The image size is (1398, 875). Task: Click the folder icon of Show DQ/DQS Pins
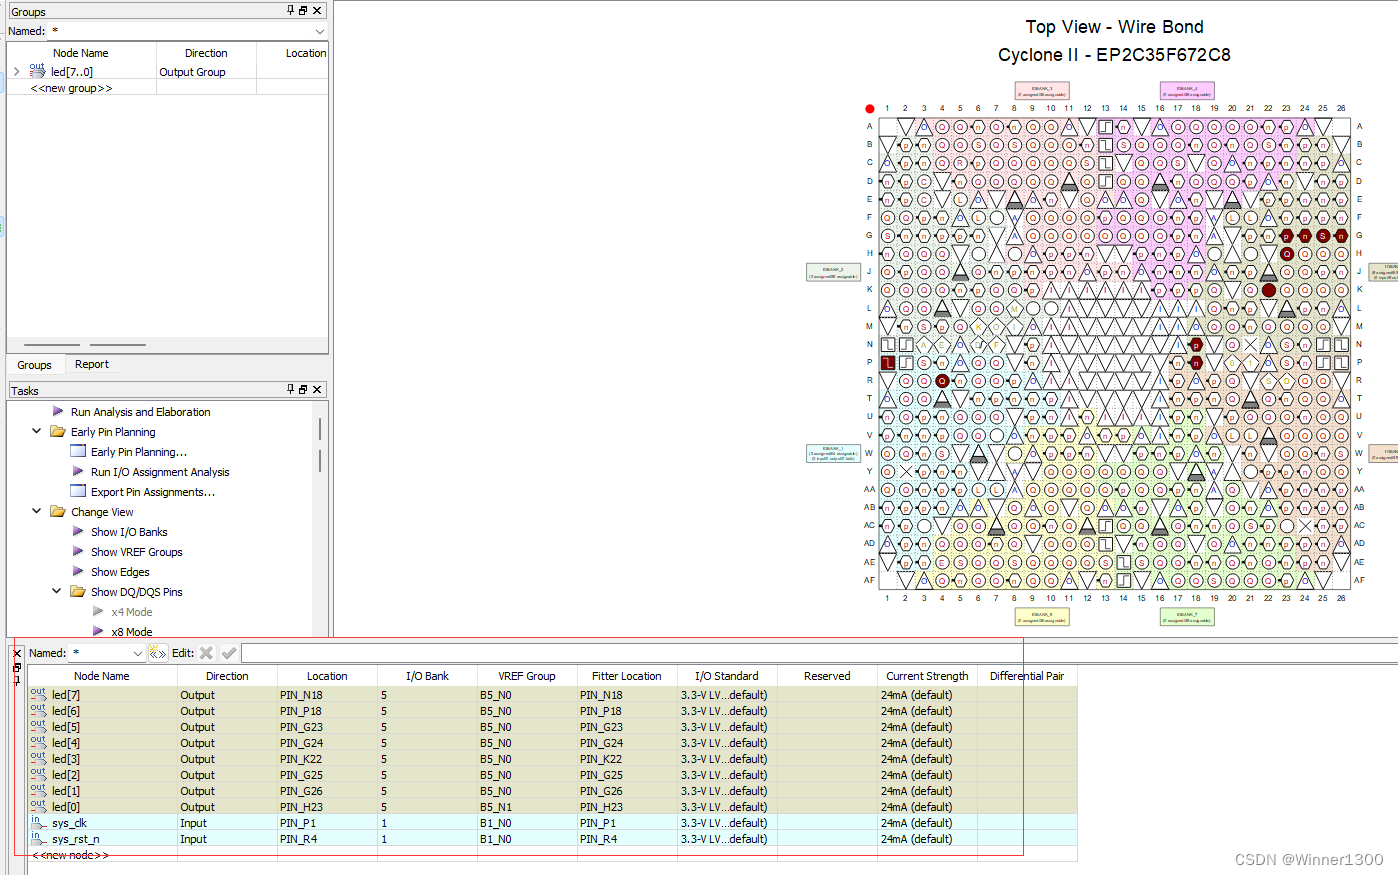[78, 591]
